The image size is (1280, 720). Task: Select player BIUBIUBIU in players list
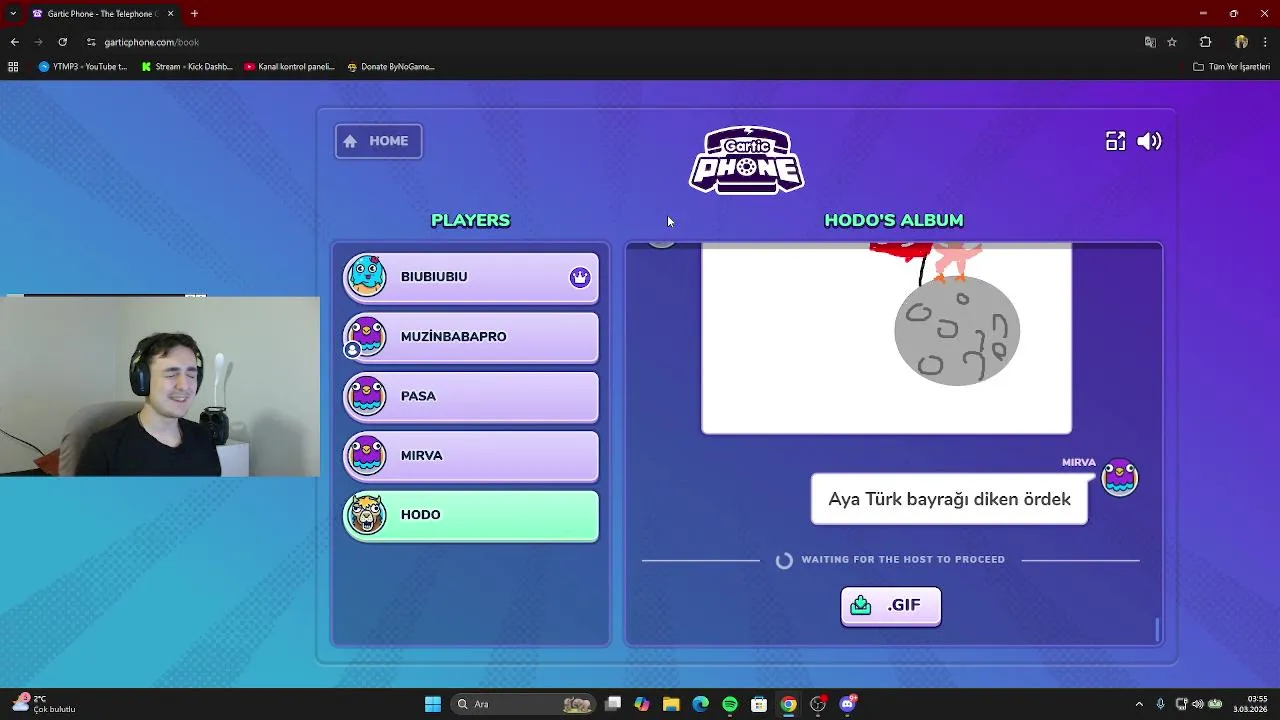[x=471, y=277]
